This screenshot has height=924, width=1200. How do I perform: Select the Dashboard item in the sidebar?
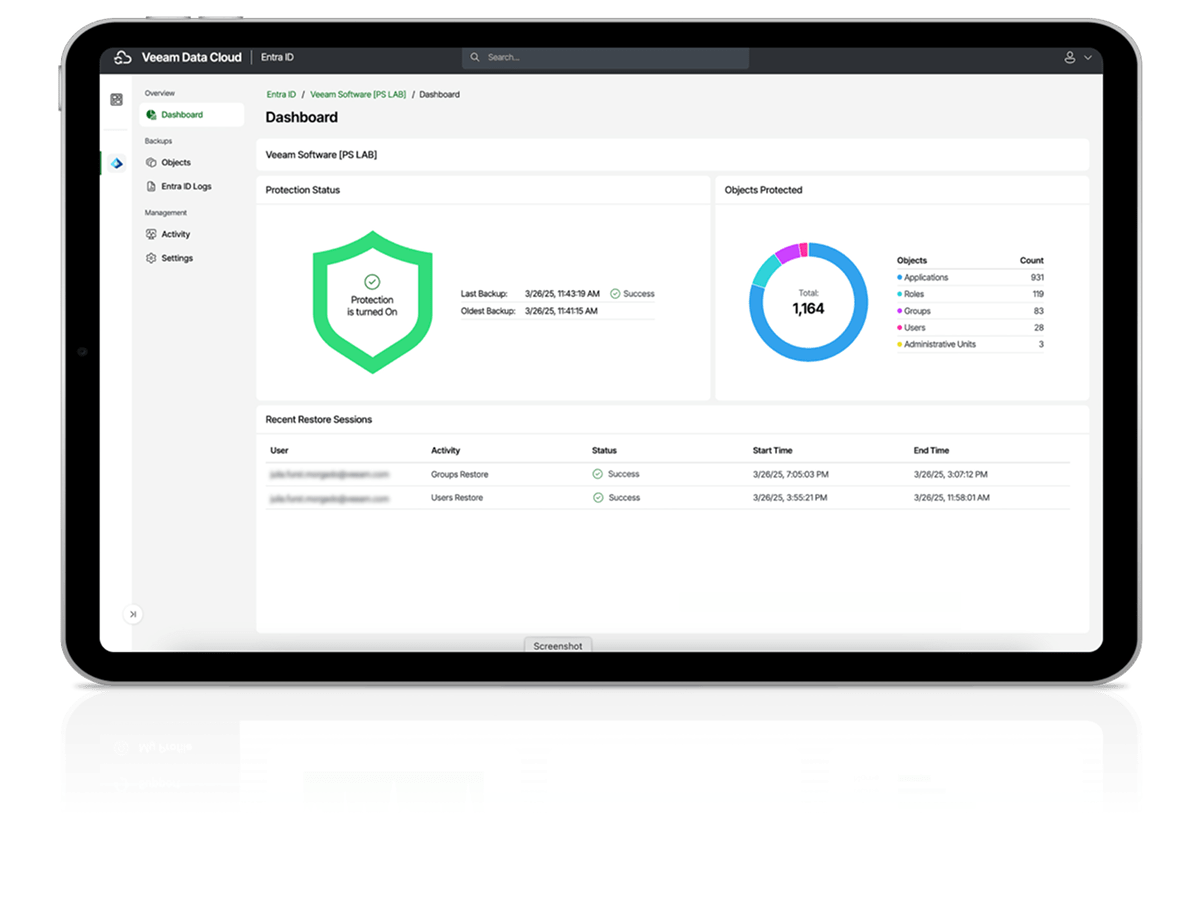[x=180, y=114]
